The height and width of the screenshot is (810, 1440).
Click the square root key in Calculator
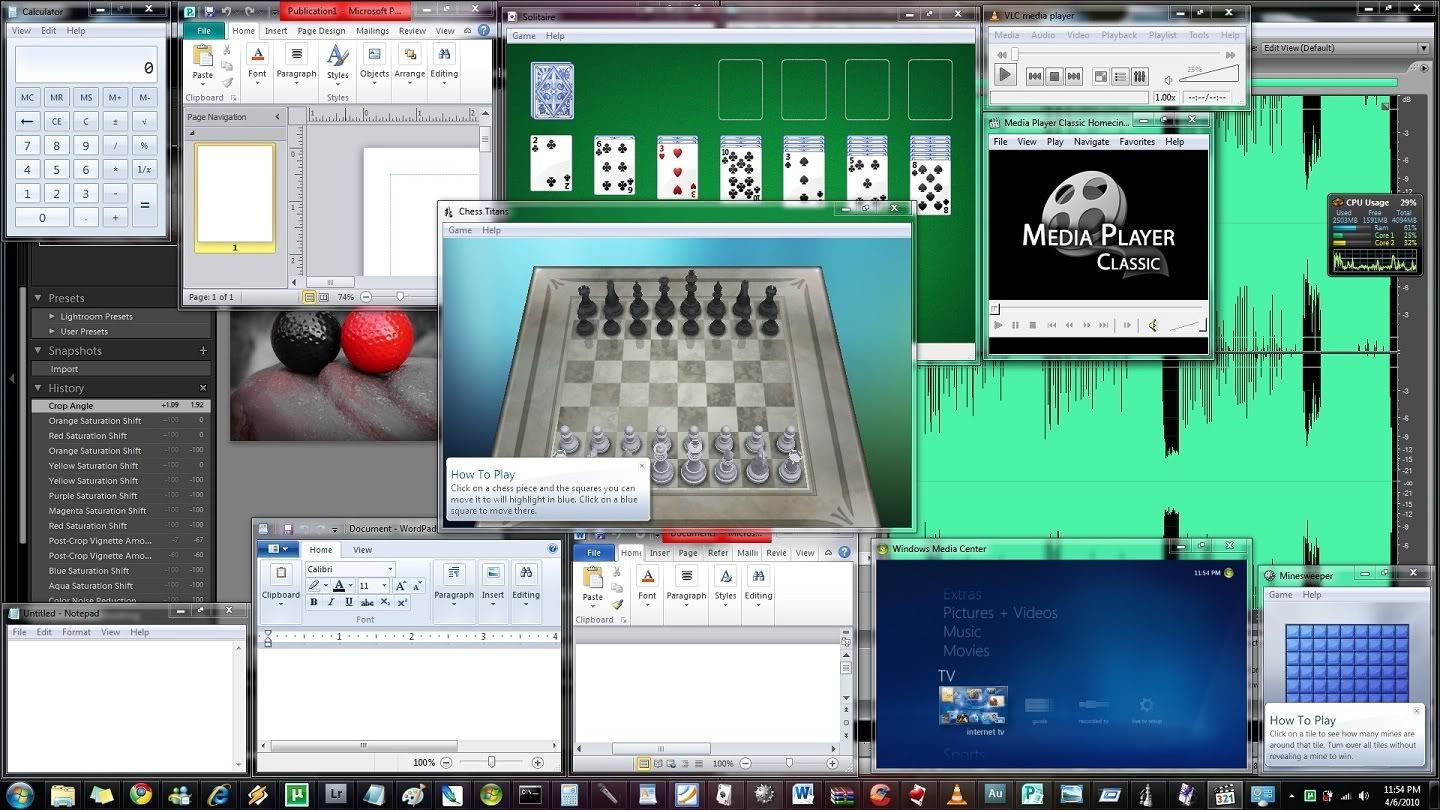click(145, 122)
